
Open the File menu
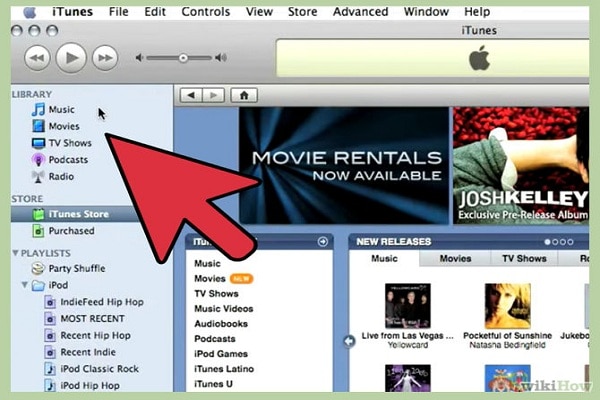119,12
